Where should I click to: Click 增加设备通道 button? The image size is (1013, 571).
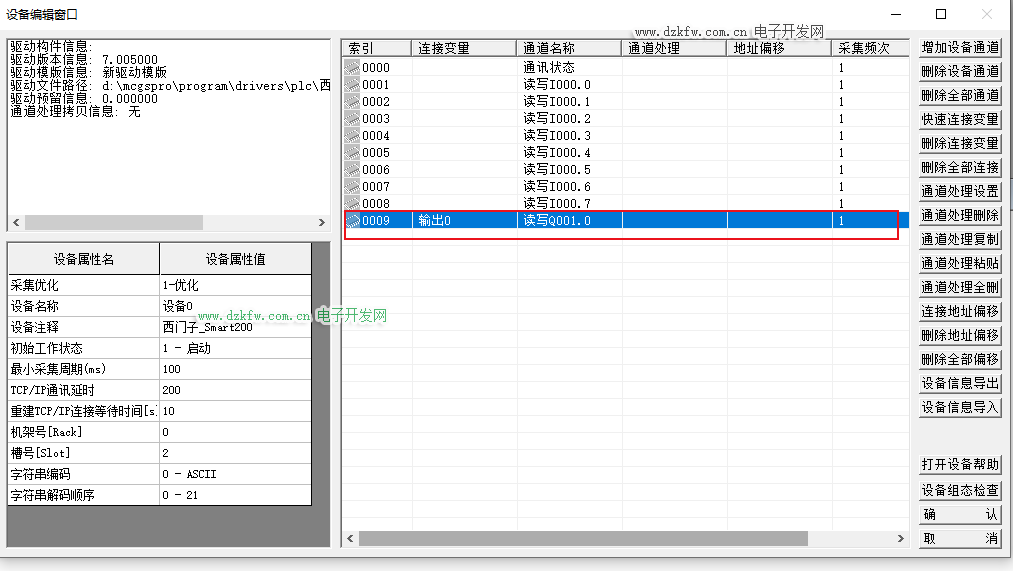coord(959,47)
